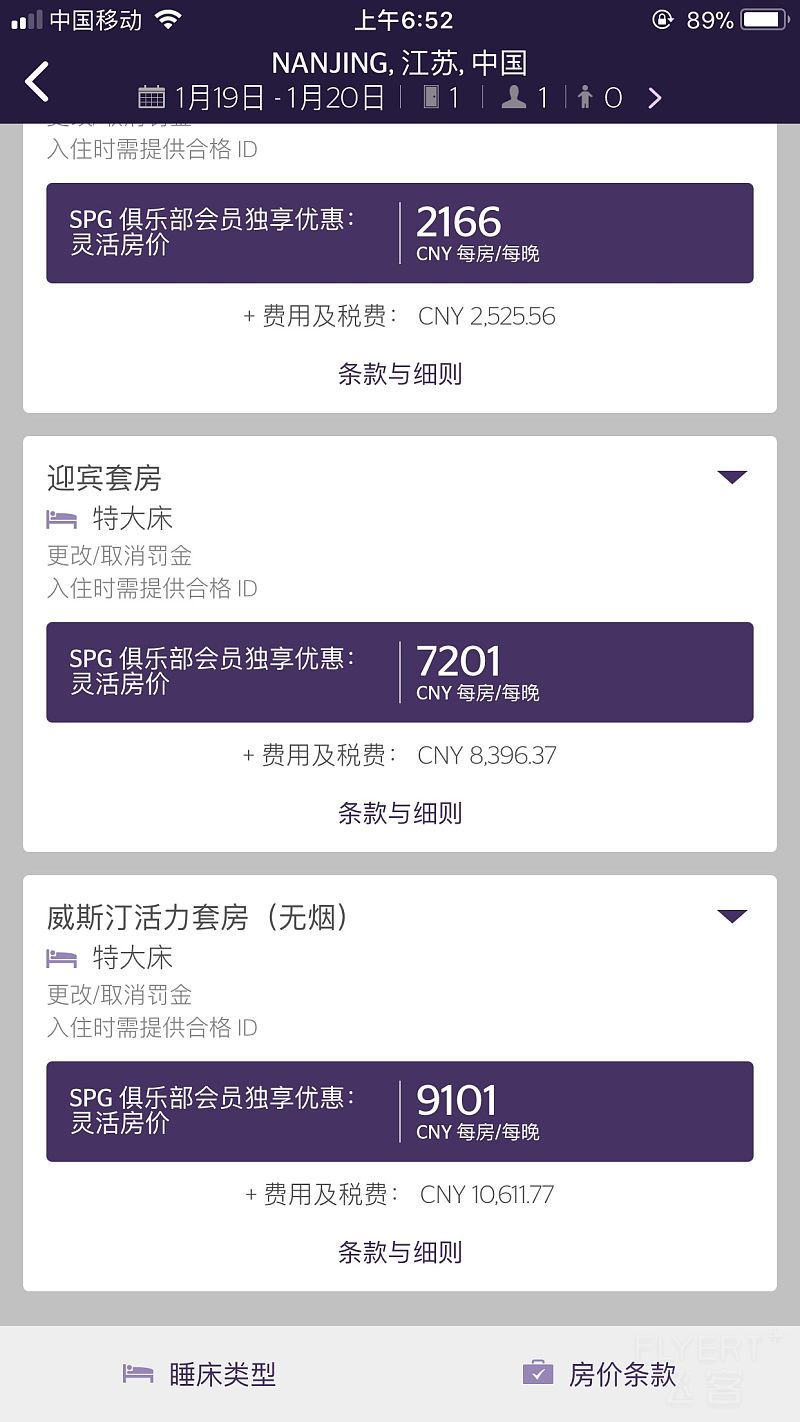Open 条款与细则 for 威斯汀活力套房
Image resolution: width=800 pixels, height=1422 pixels.
400,1252
